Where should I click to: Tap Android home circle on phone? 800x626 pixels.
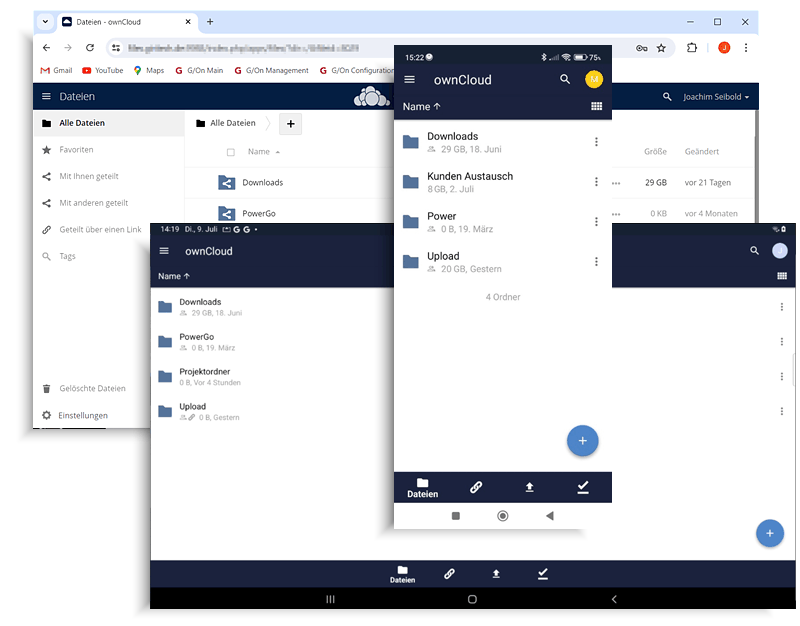[x=503, y=516]
